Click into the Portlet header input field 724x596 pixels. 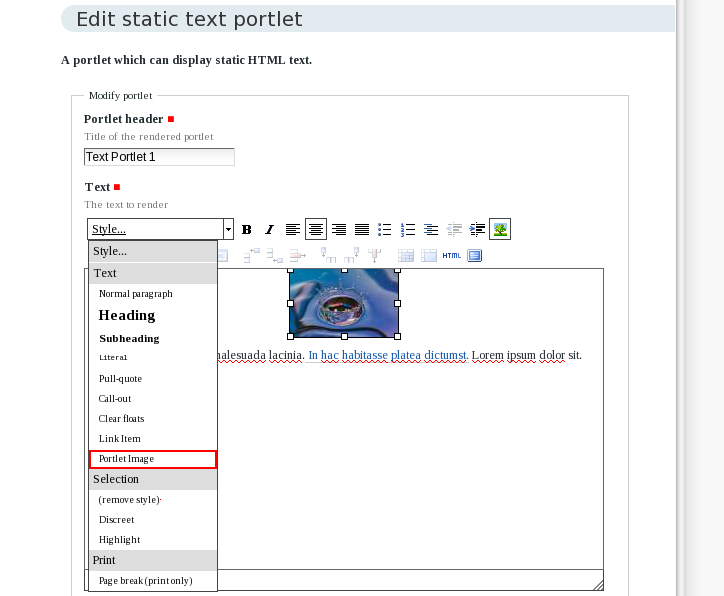pyautogui.click(x=159, y=157)
